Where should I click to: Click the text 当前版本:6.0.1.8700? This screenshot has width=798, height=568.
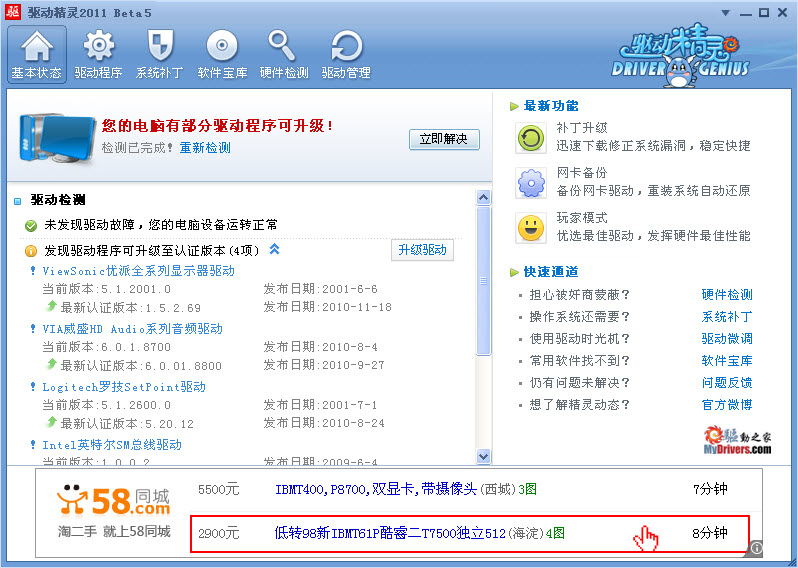[x=106, y=347]
